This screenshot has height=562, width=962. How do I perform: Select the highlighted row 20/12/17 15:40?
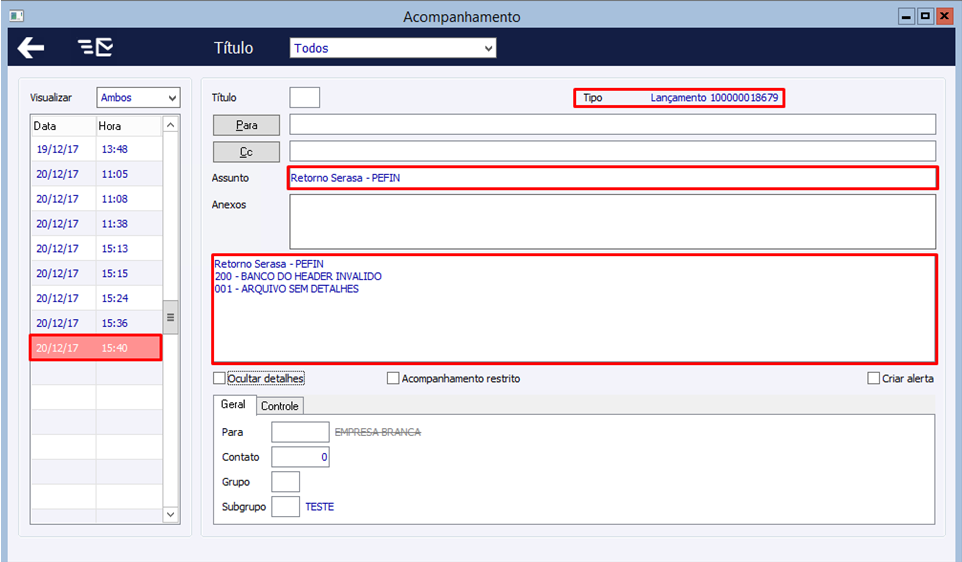point(96,348)
